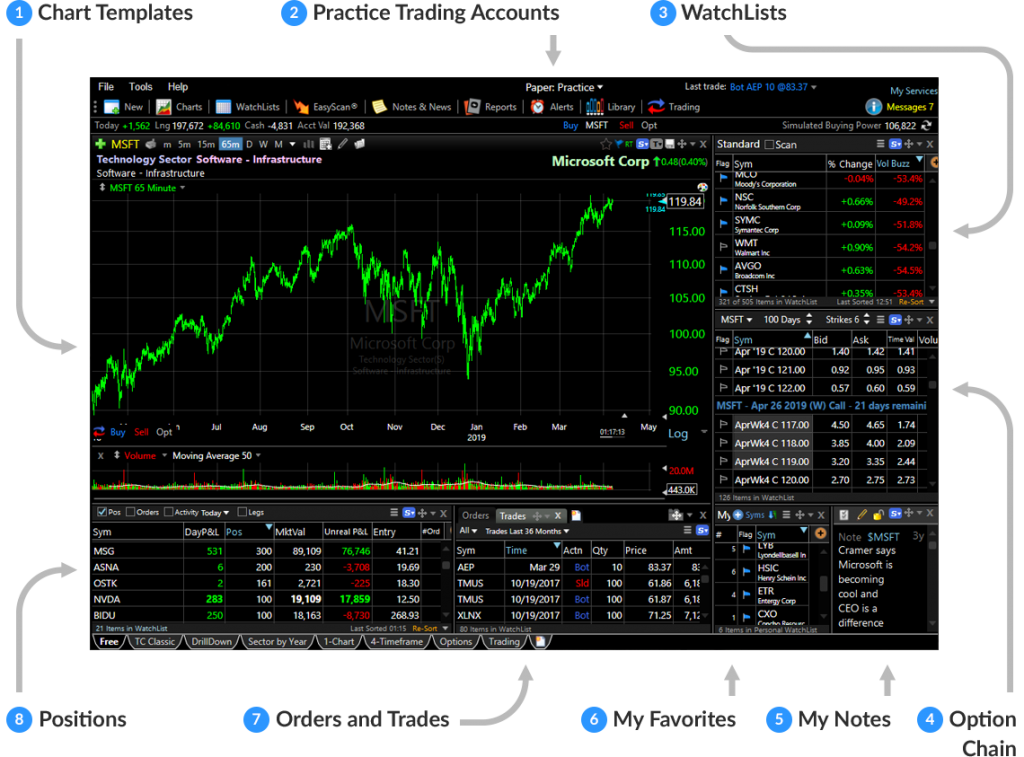Add a column with orange plus in Standard watchlist
The height and width of the screenshot is (757, 1024).
click(934, 162)
